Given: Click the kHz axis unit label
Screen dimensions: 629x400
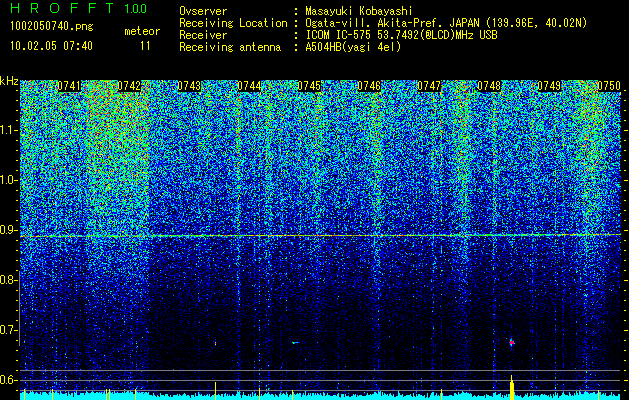Looking at the screenshot, I should 9,81.
